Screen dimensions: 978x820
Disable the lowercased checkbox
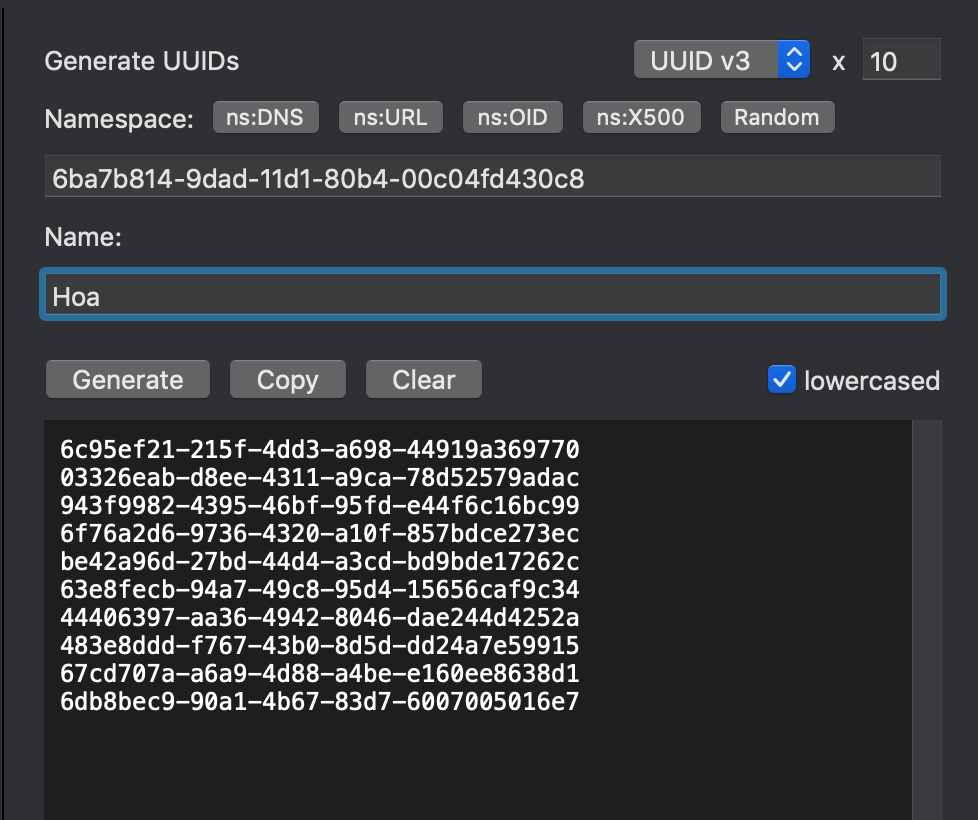[781, 380]
